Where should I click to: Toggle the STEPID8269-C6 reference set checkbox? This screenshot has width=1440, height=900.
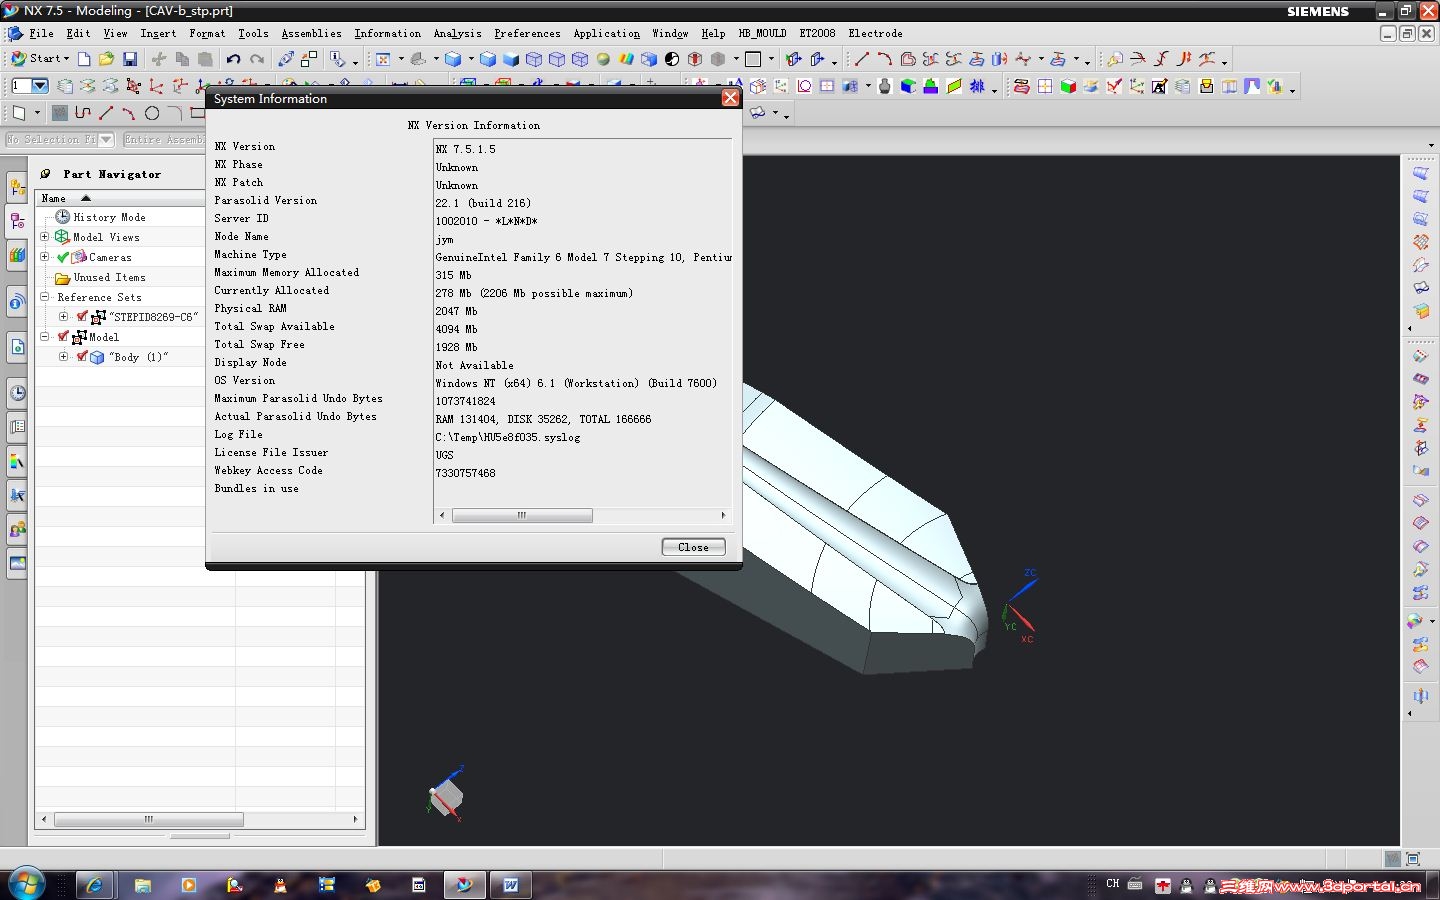click(82, 317)
